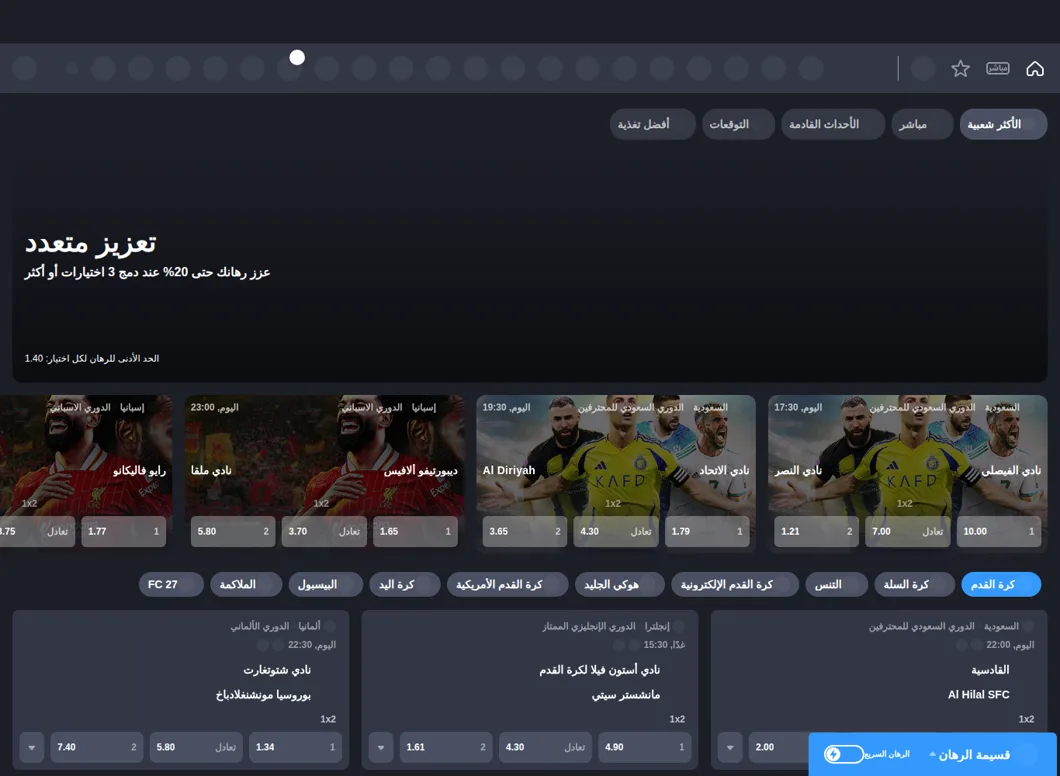Select the 'الأكثر شعبية' most popular tab

[1003, 124]
